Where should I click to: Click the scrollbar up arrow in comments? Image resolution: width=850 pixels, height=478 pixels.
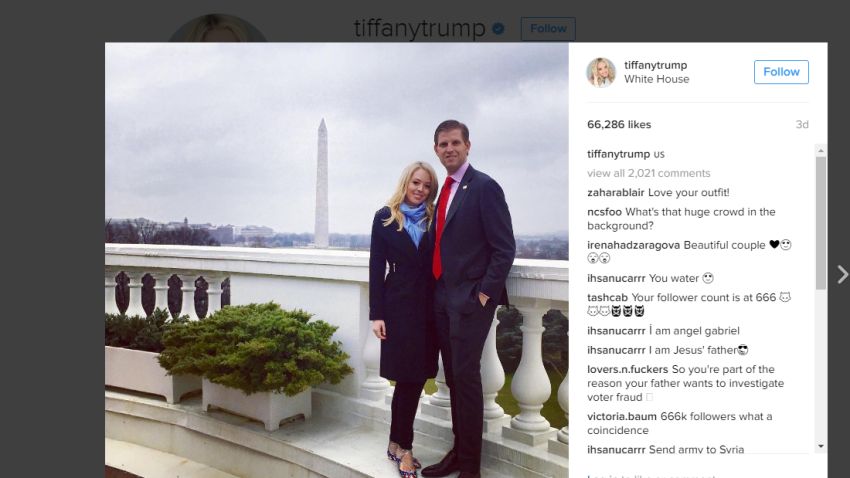coord(821,150)
